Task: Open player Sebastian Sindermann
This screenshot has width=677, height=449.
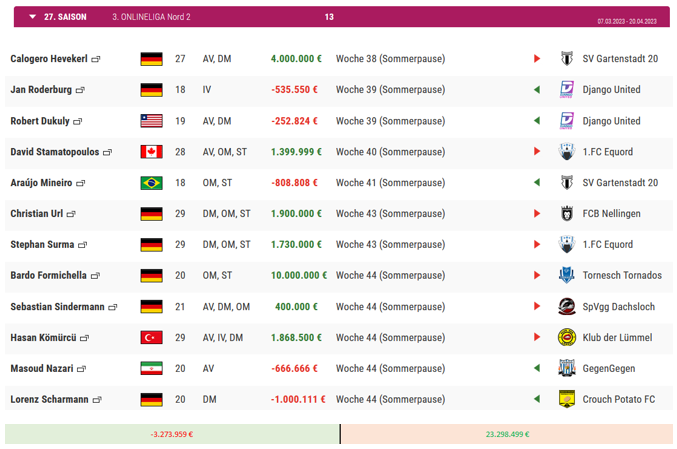Action: [x=57, y=307]
